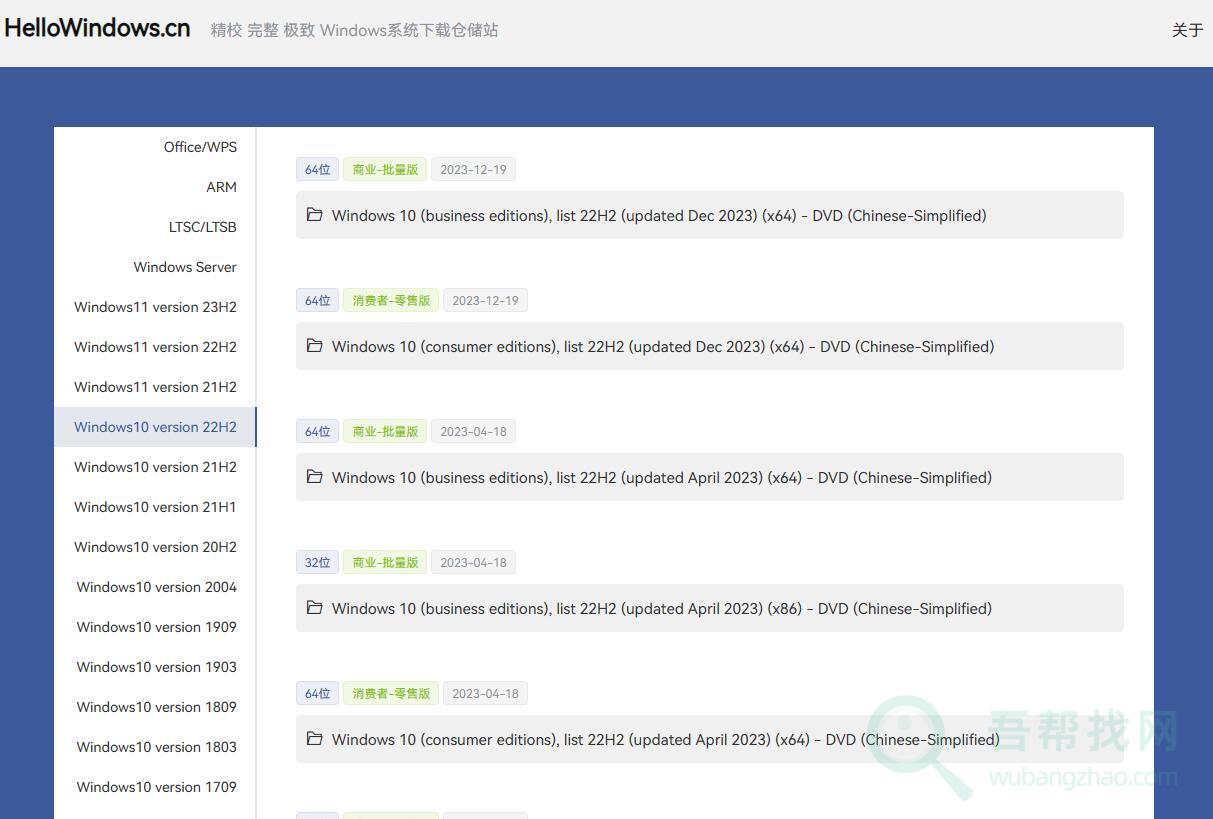Click folder icon of consumer April 2023 x64 entry

[314, 739]
